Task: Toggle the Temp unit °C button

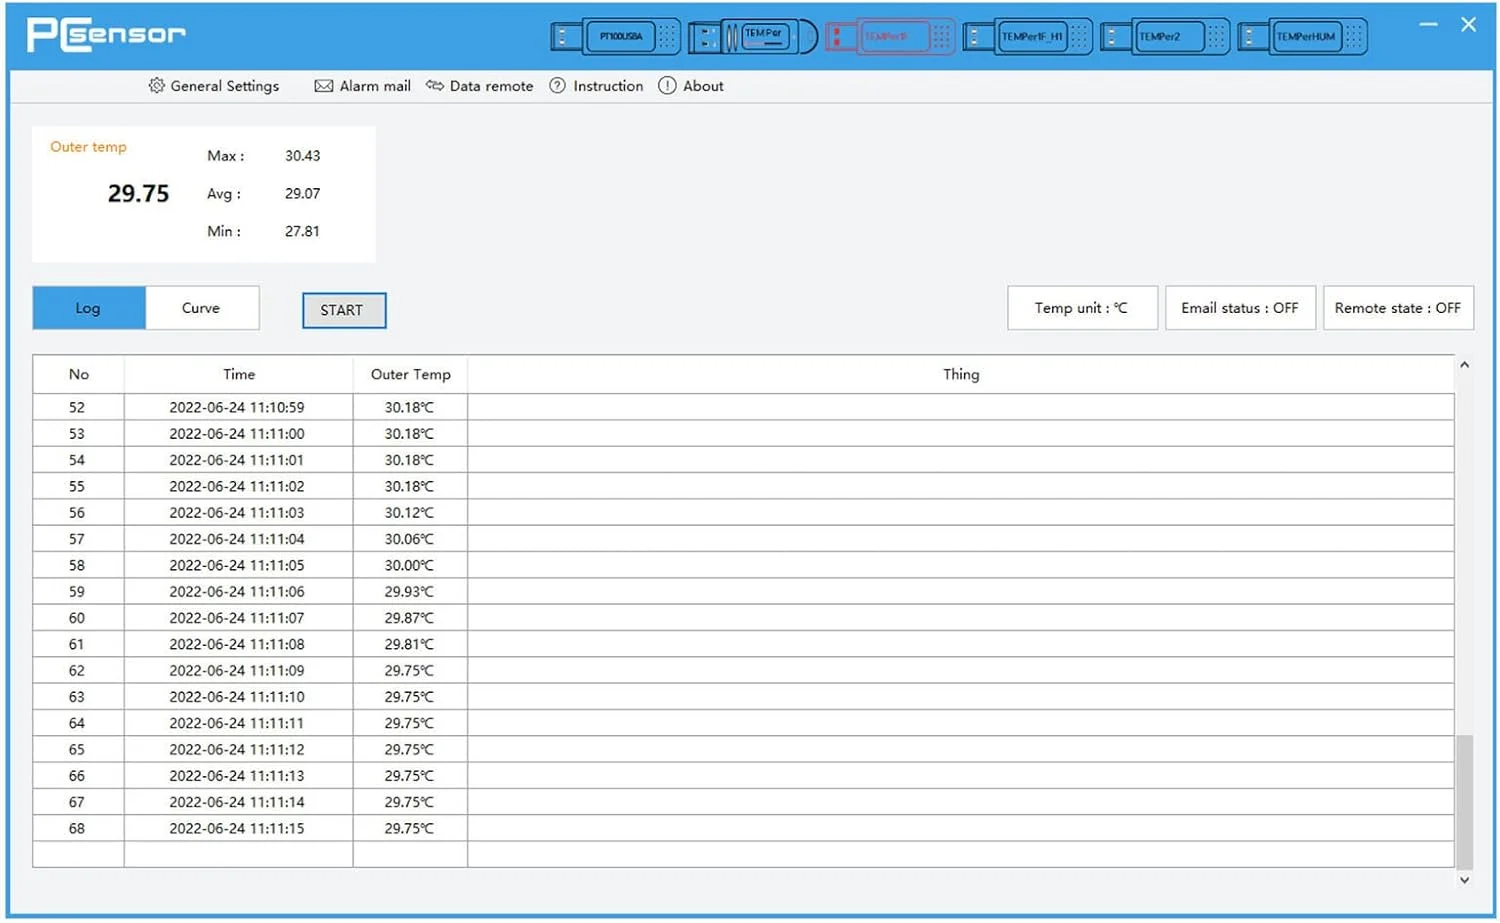Action: [1082, 308]
